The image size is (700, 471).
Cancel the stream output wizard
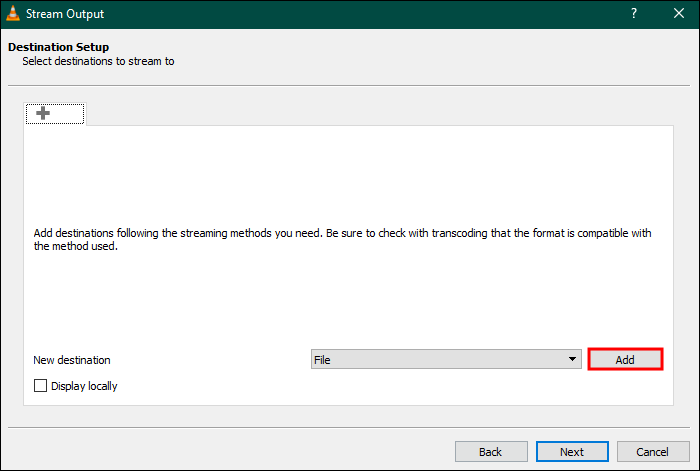[653, 452]
